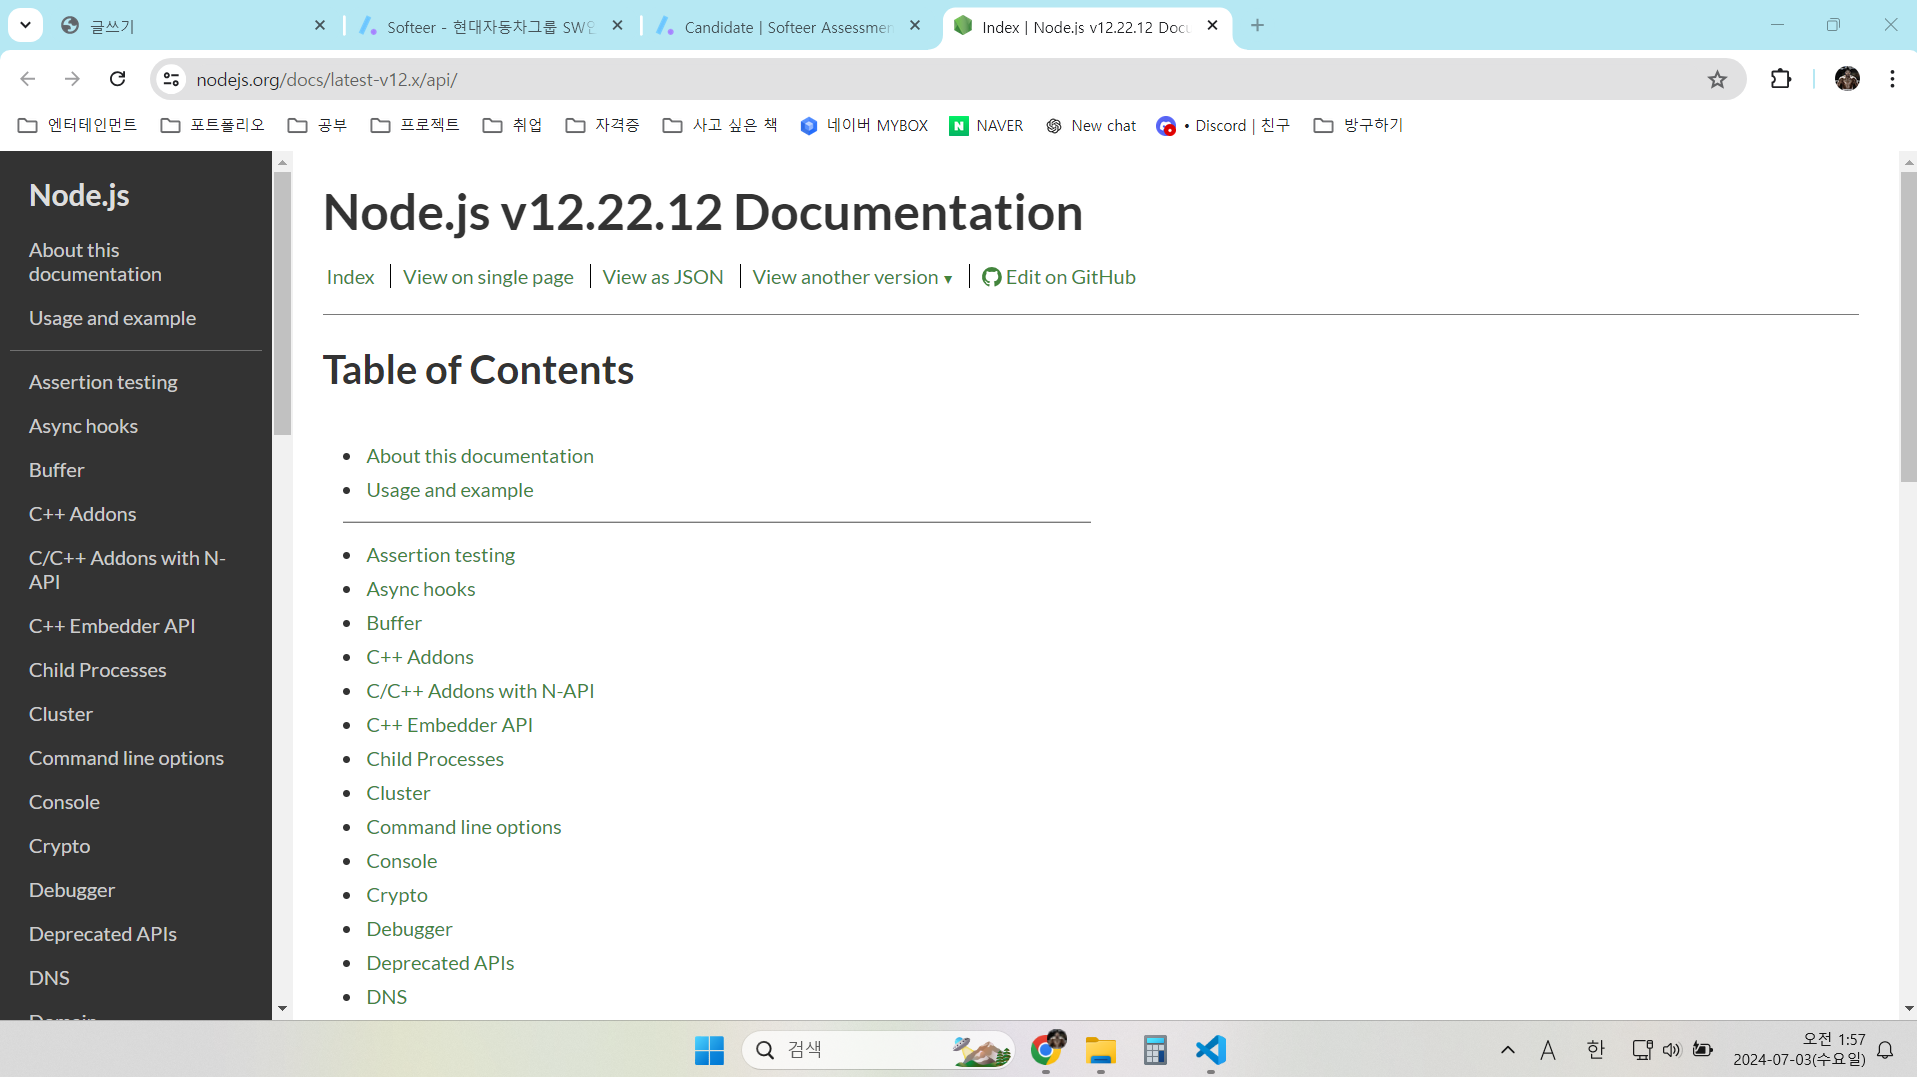1917x1077 pixels.
Task: Switch to the Candidate Softeer Assessment tab
Action: point(788,26)
